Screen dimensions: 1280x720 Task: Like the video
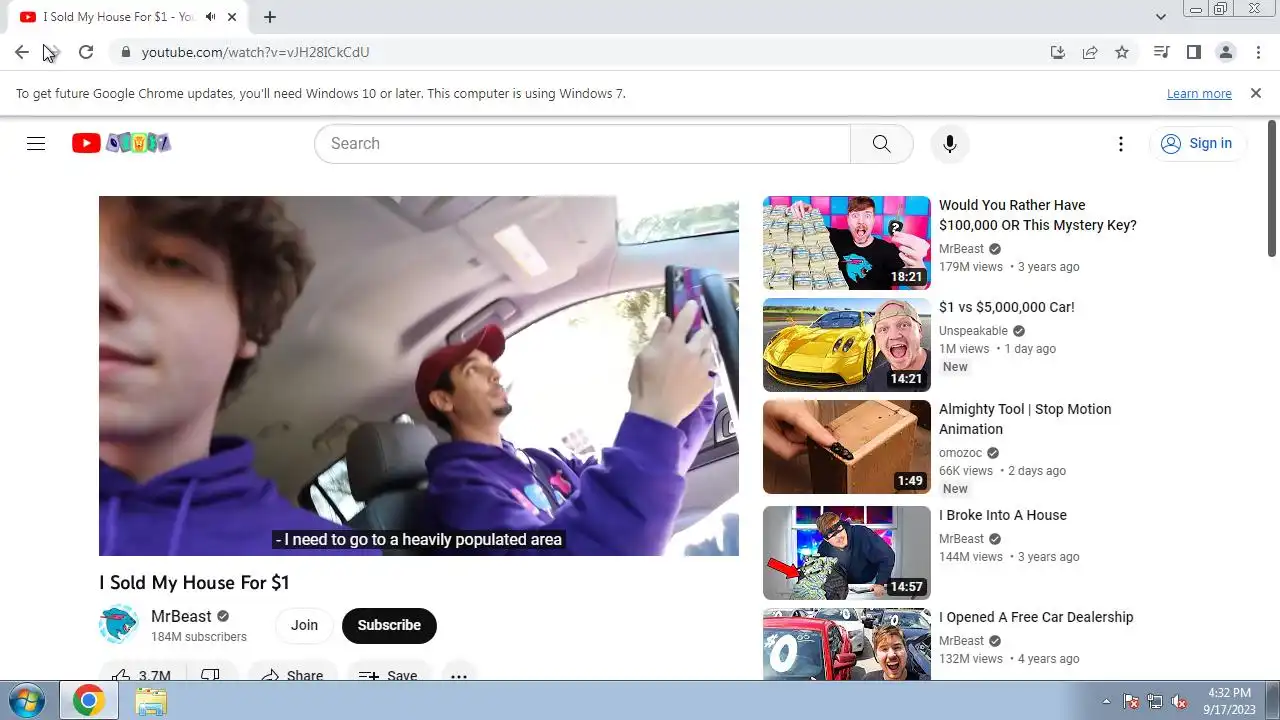[141, 676]
